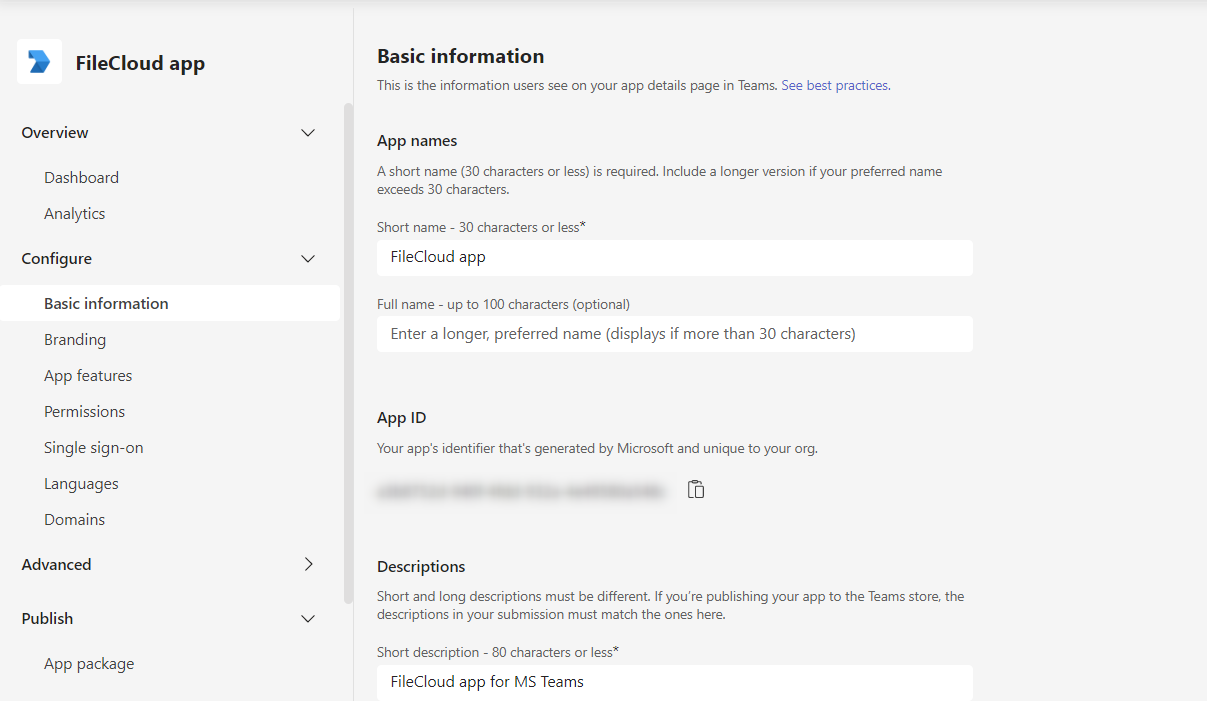Open App package under Publish
Image resolution: width=1207 pixels, height=701 pixels.
[x=89, y=664]
